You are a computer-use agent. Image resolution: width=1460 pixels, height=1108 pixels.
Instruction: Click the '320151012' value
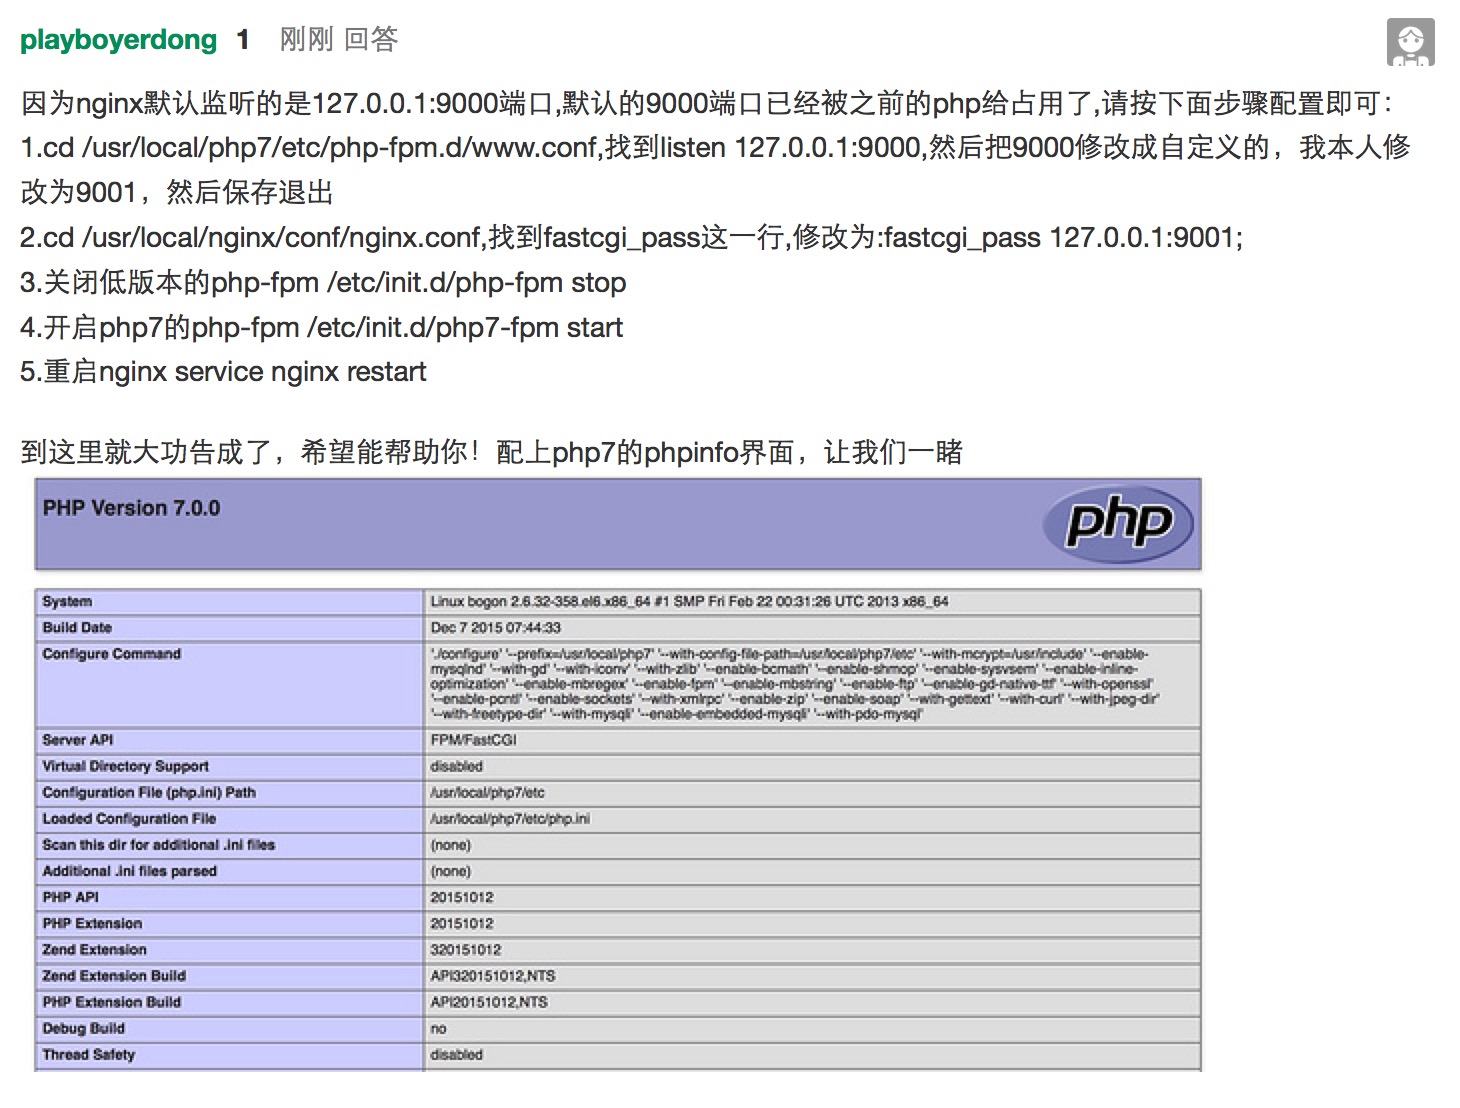click(x=465, y=948)
